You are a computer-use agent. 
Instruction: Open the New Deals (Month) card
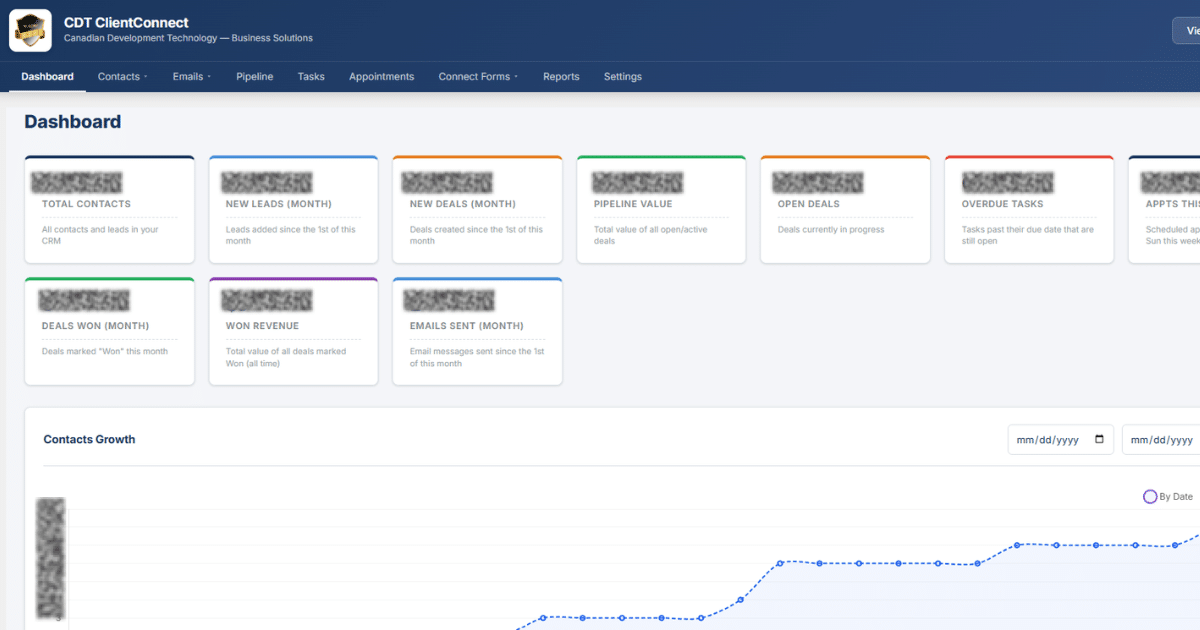point(478,210)
